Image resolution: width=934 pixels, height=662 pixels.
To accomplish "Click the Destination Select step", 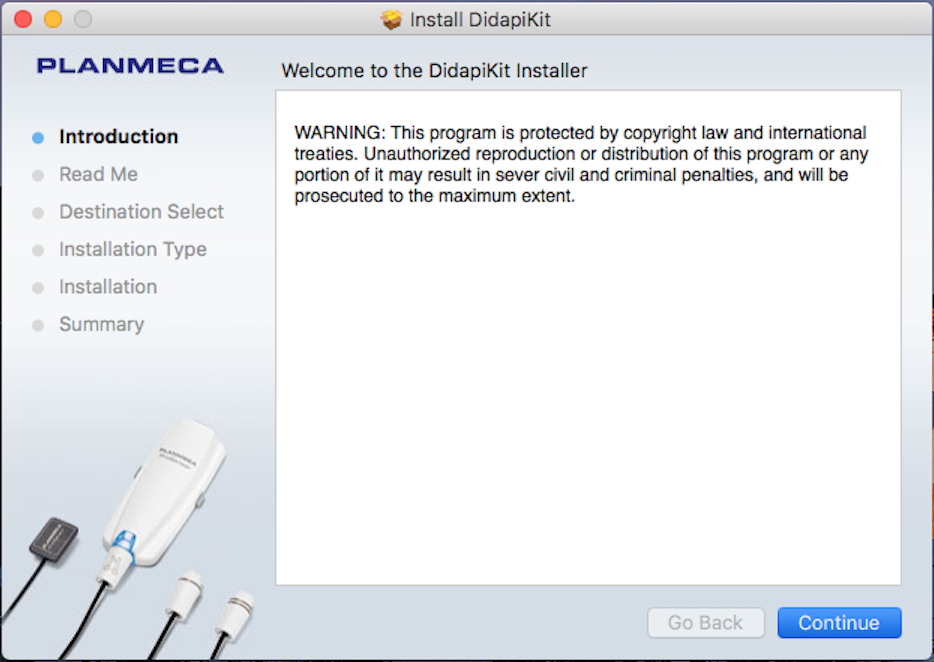I will pyautogui.click(x=141, y=212).
